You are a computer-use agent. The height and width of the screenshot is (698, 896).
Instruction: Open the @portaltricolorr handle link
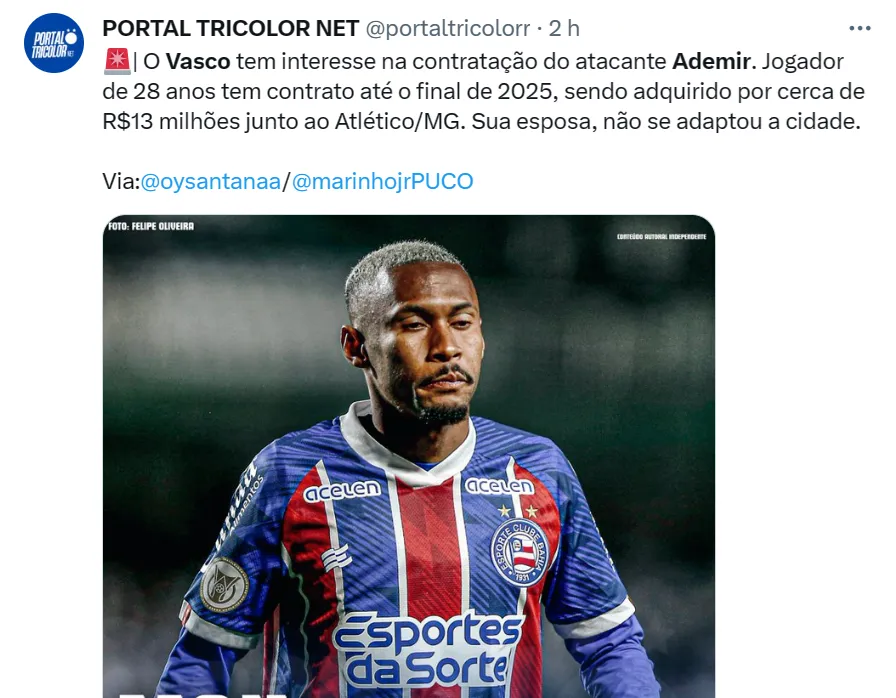click(447, 28)
